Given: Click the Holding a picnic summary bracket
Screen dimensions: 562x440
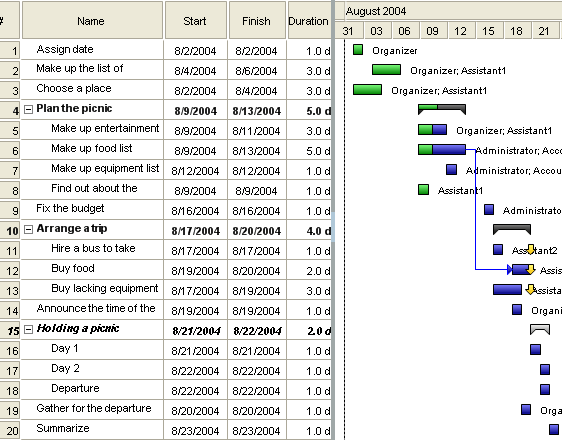Looking at the screenshot, I should point(540,329).
